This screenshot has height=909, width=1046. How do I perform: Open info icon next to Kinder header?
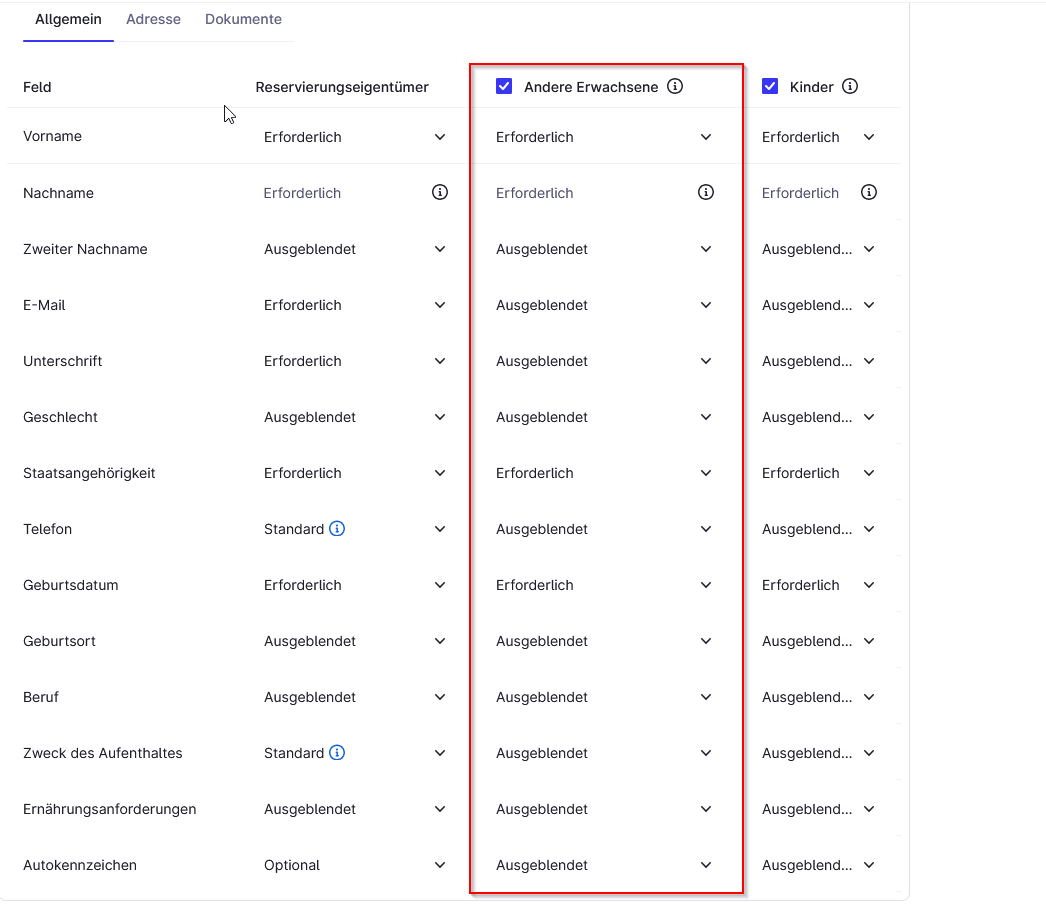[850, 87]
